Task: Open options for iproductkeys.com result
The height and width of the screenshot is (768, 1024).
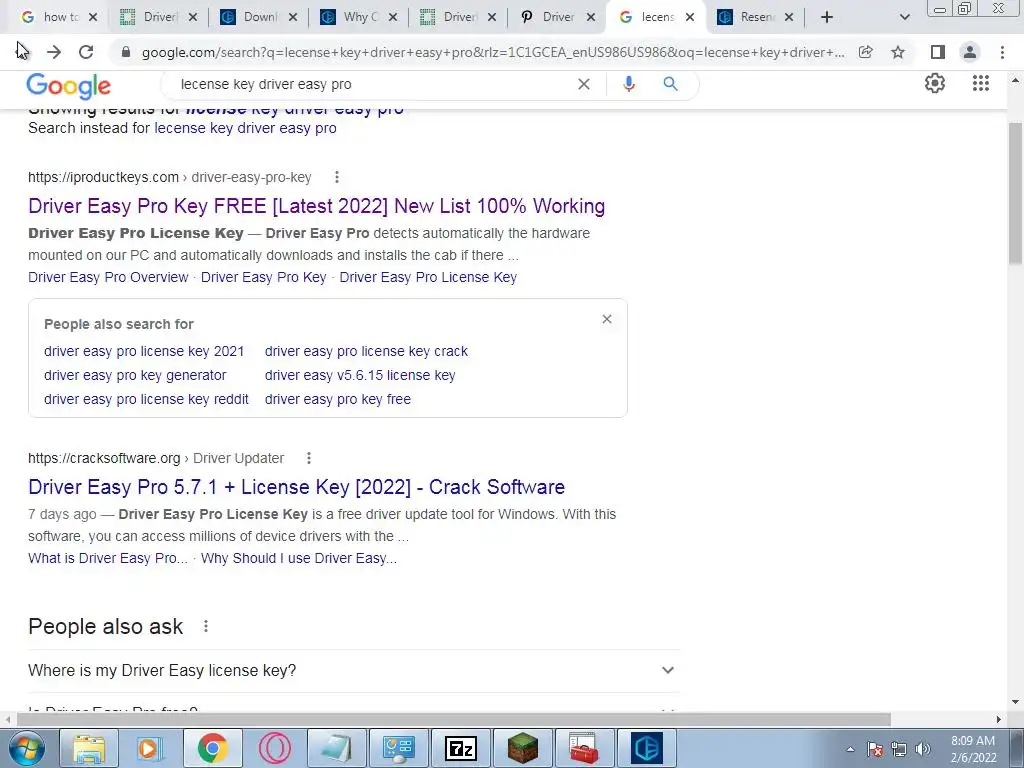Action: (337, 177)
